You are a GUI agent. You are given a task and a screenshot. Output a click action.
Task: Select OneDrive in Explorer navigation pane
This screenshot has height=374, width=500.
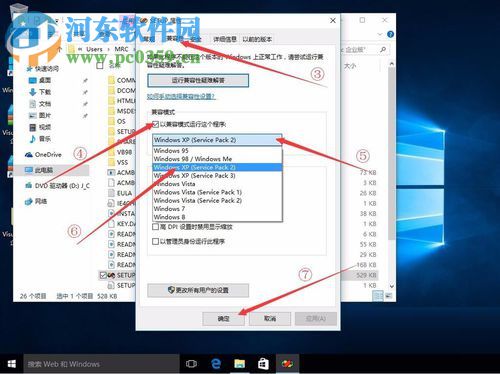[43, 155]
